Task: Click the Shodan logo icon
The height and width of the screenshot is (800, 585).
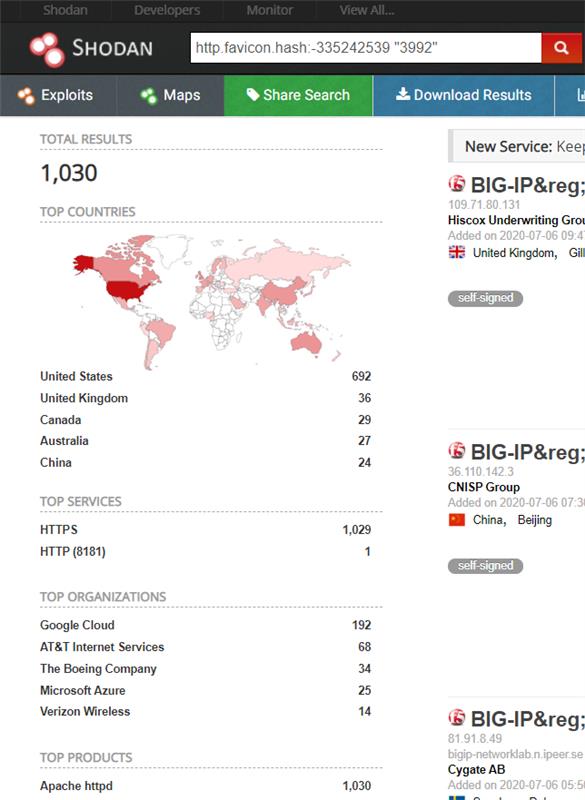Action: click(47, 49)
